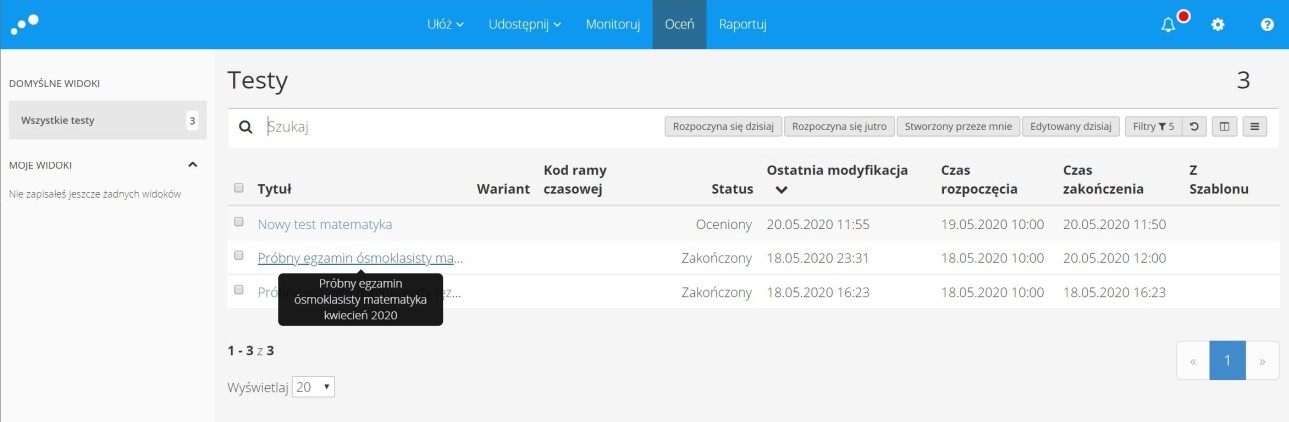The width and height of the screenshot is (1289, 422).
Task: Open the help question mark icon
Action: coord(1267,25)
